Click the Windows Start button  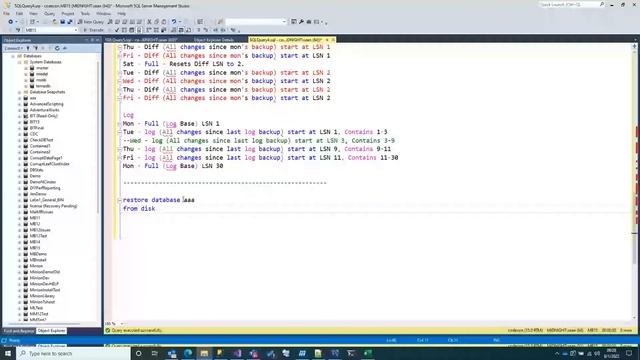[8, 353]
